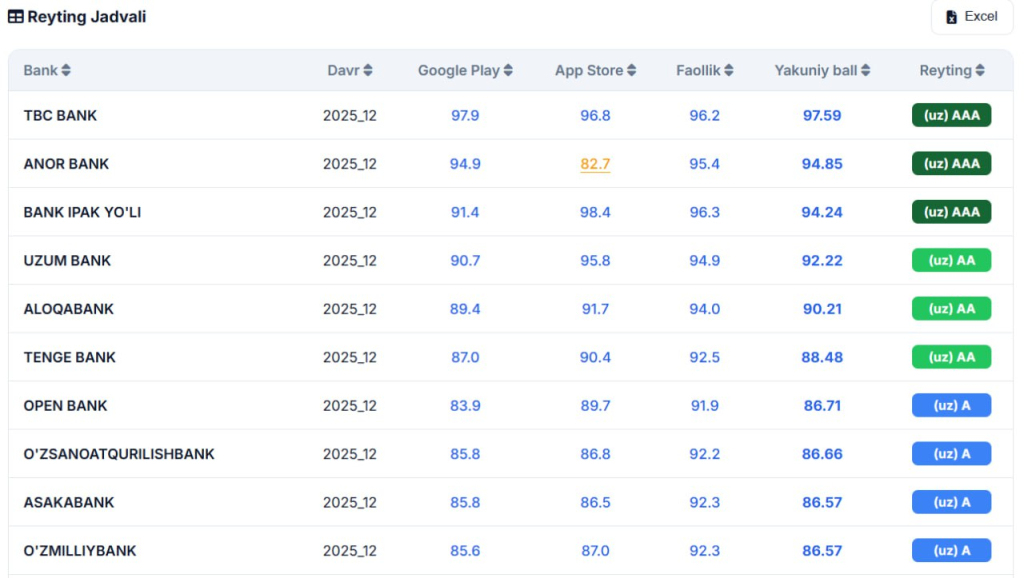
Task: Click sort arrows next to Faollik
Action: pos(729,71)
